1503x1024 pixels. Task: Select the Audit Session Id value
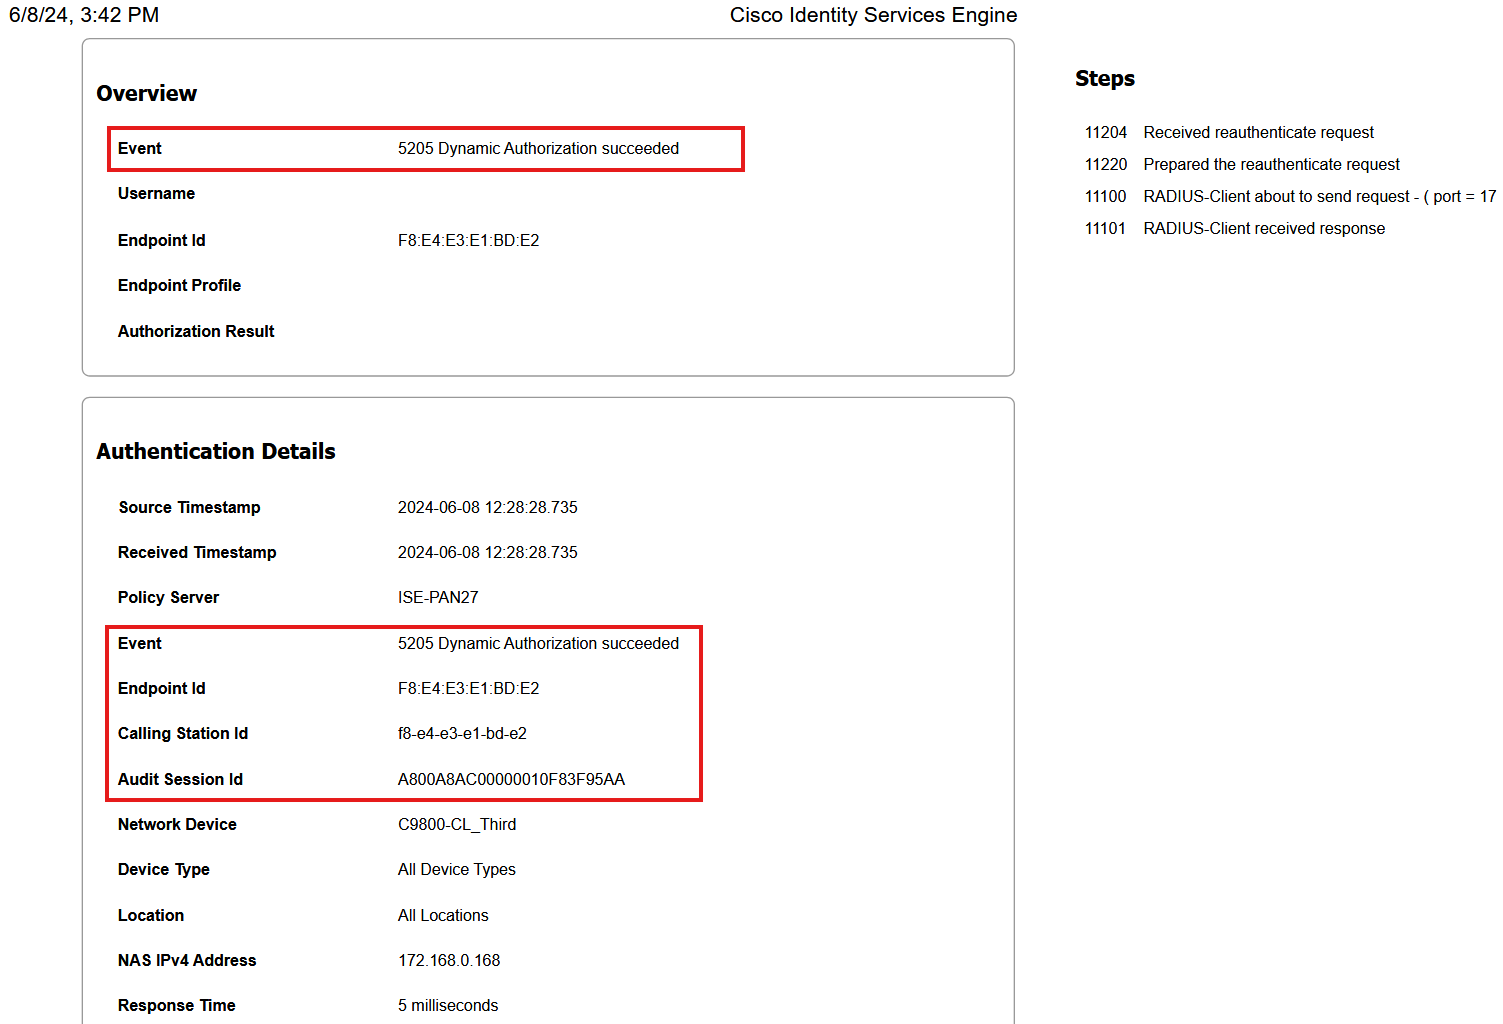(x=511, y=780)
